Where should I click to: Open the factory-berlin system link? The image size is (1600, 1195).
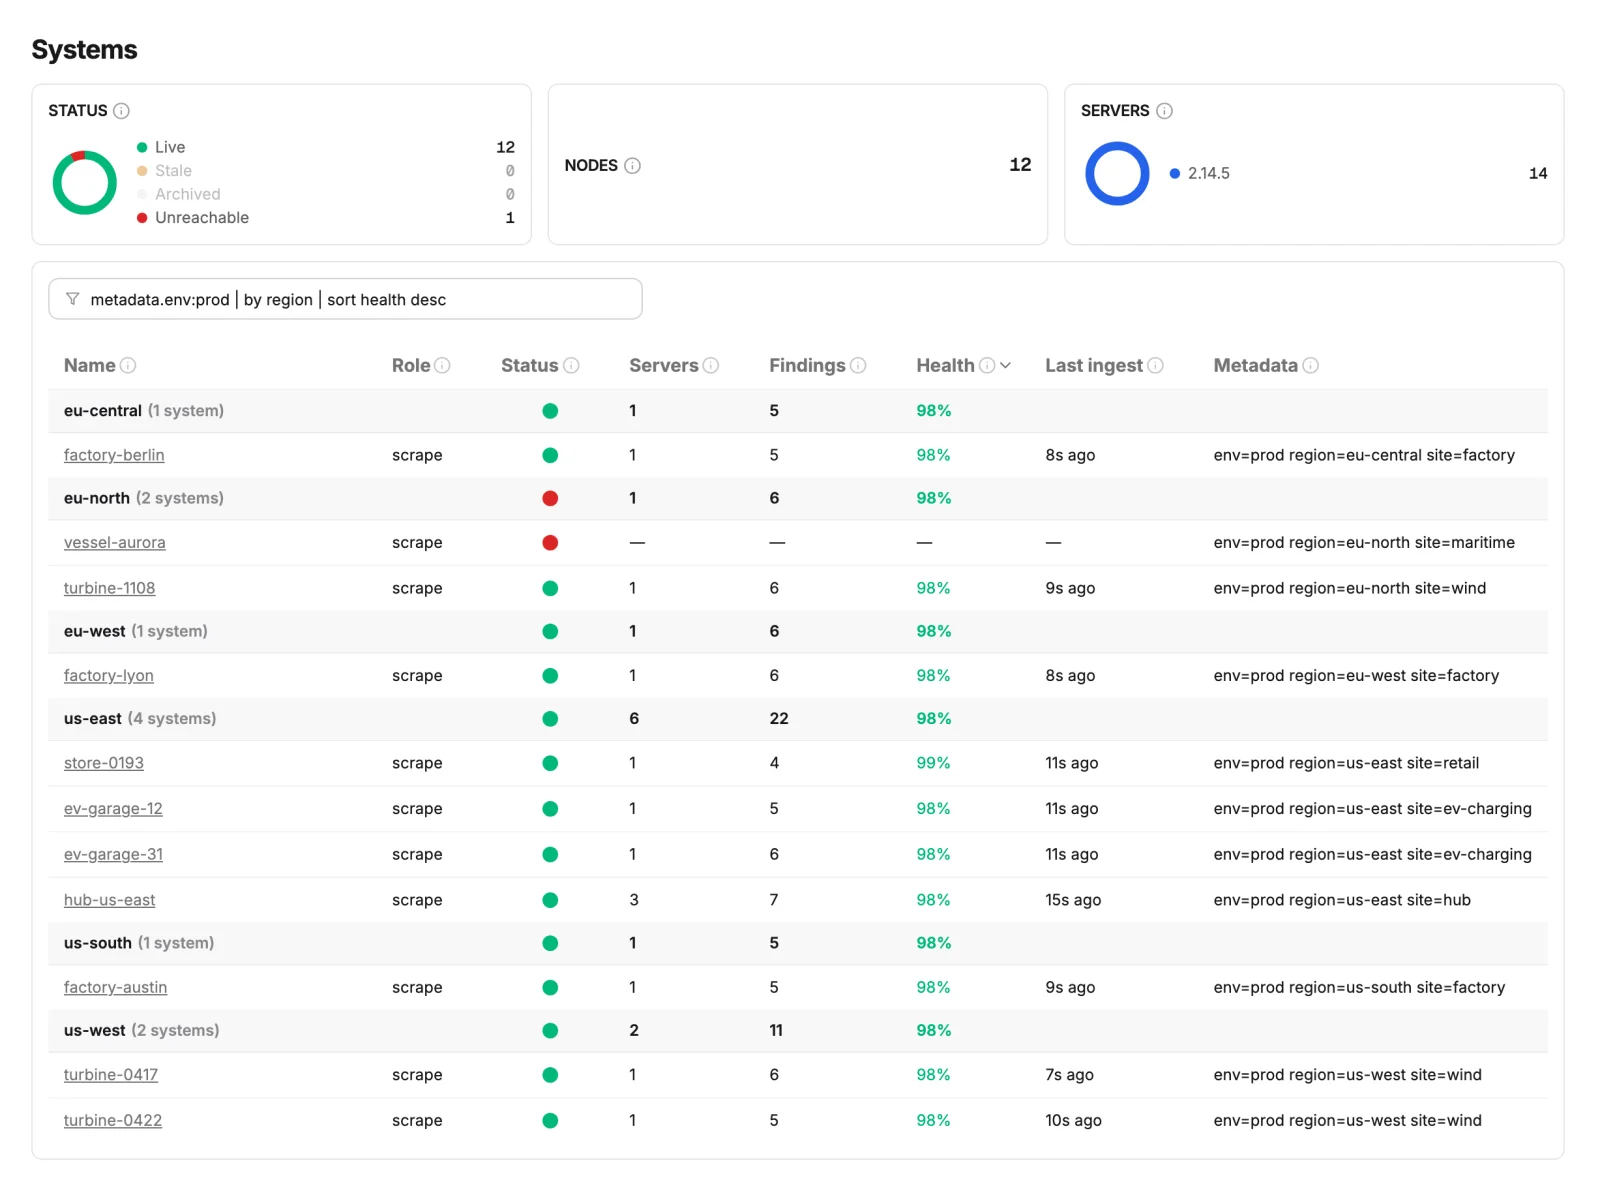pyautogui.click(x=114, y=455)
